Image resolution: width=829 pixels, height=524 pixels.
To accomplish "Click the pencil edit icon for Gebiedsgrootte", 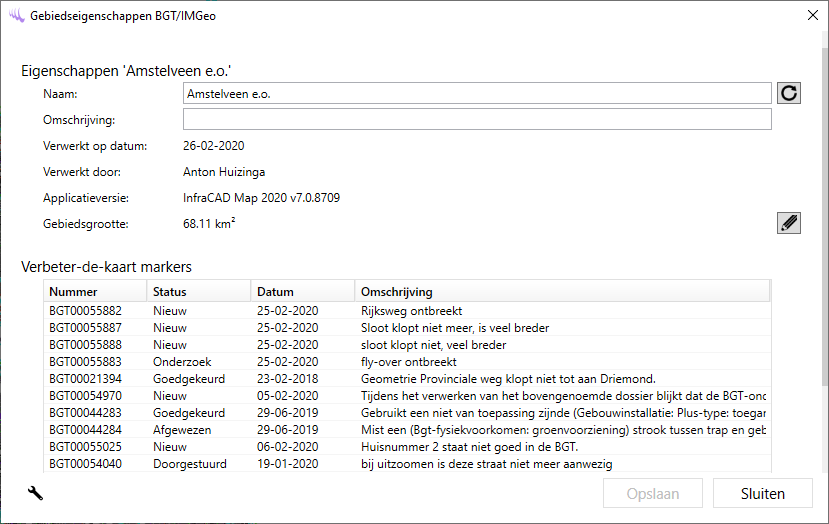I will [x=789, y=223].
